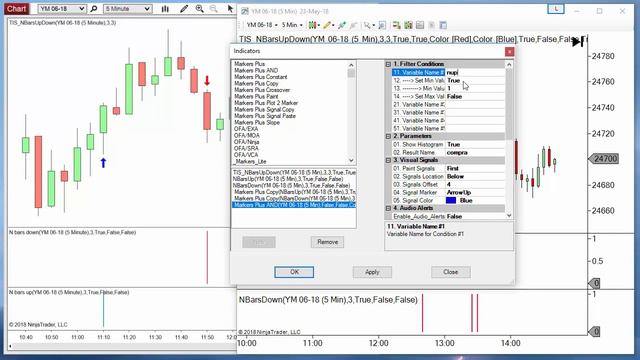Open the indicators icon in right toolbar
The image size is (640, 360).
pyautogui.click(x=408, y=25)
